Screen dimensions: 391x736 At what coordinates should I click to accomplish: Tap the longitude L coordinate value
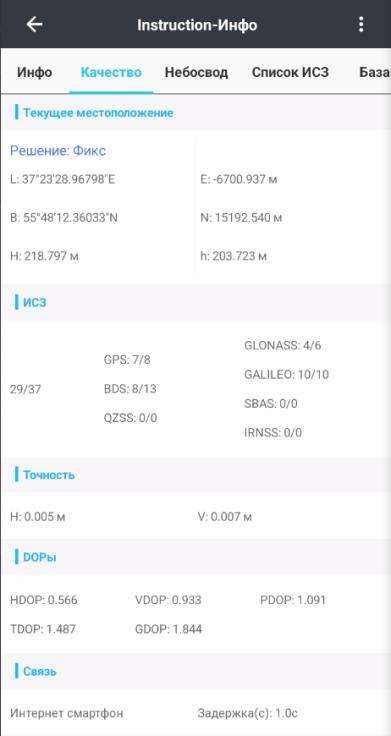click(62, 180)
